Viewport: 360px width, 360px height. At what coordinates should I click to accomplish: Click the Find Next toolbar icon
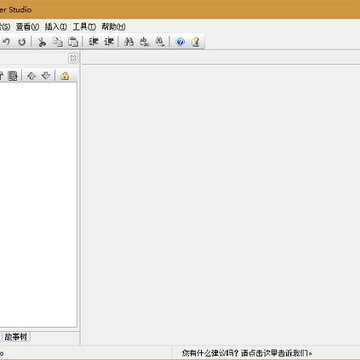[144, 42]
